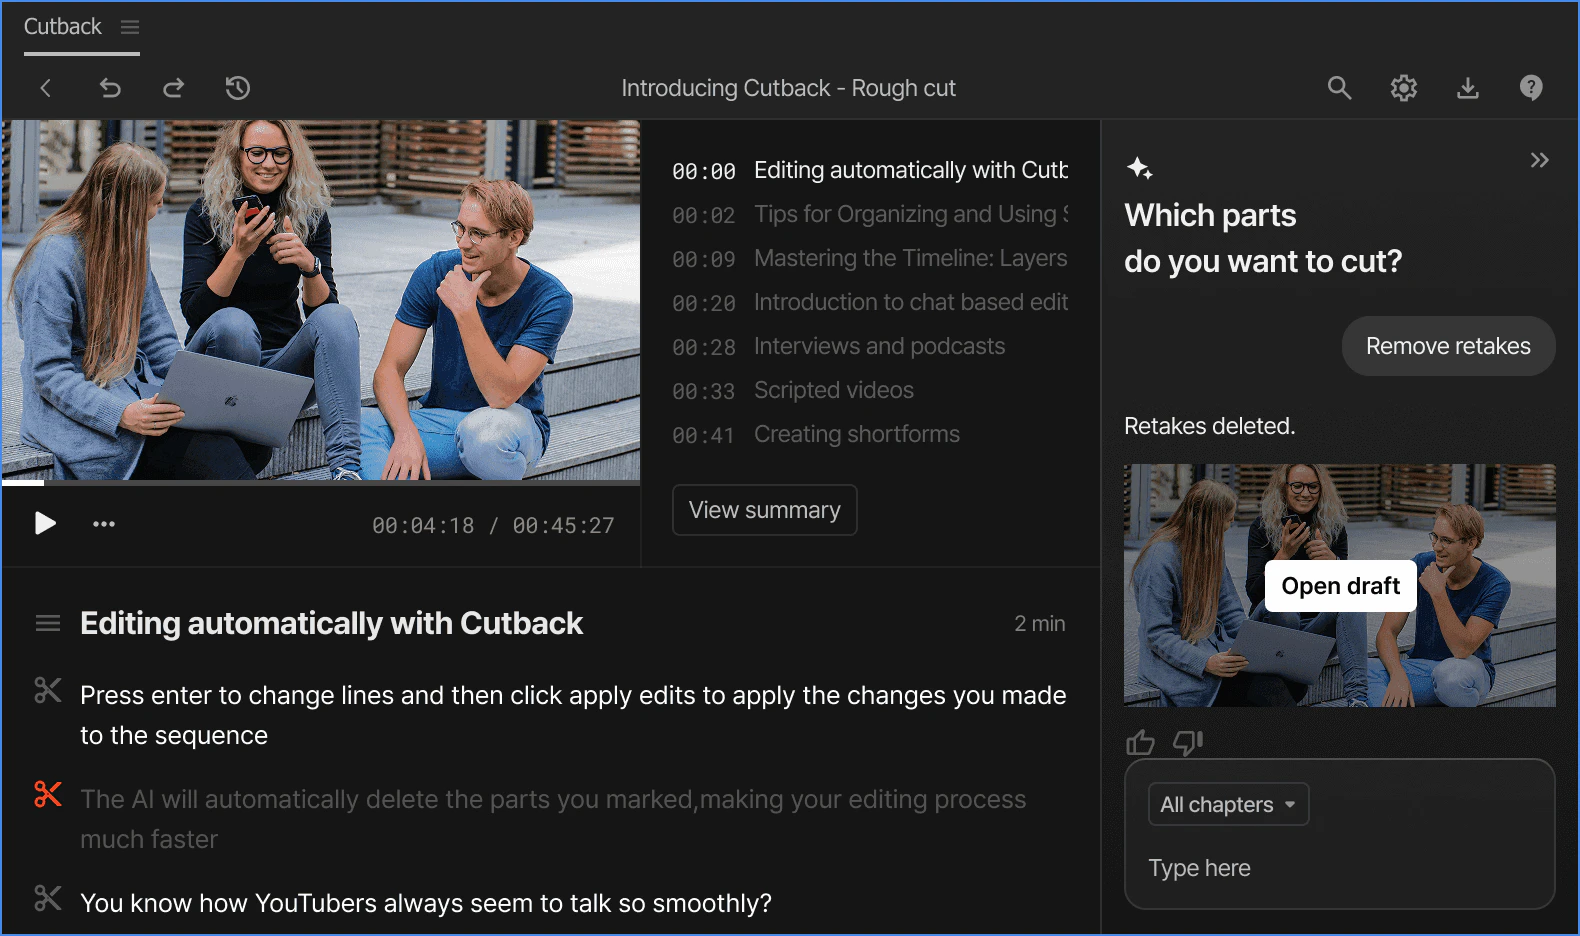Viewport: 1580px width, 936px height.
Task: Collapse the AI assistant side panel
Action: coord(1539,160)
